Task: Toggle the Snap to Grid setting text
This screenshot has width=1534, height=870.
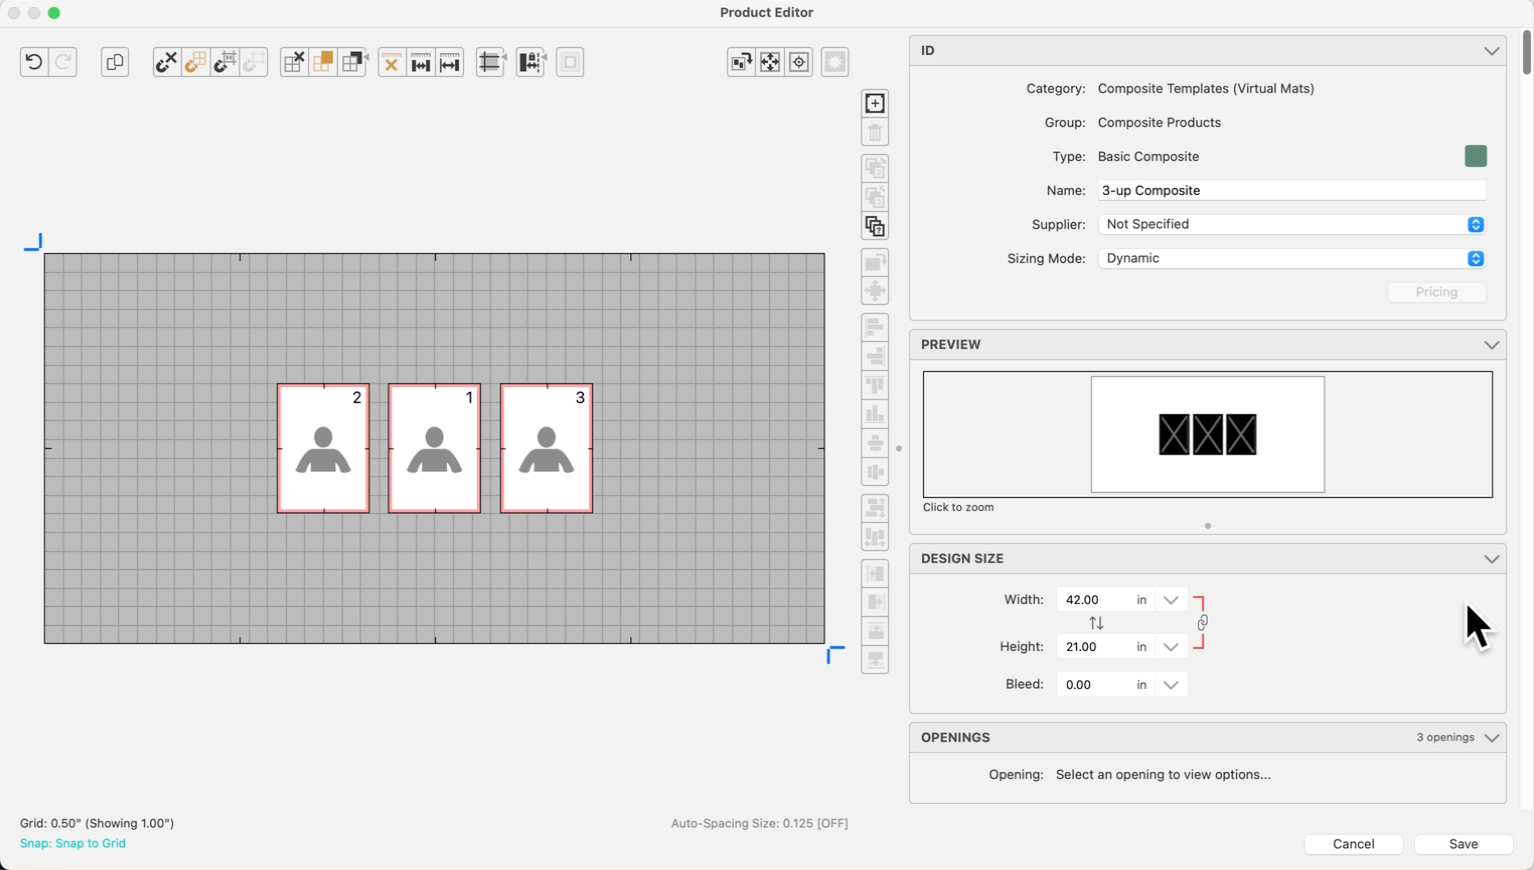Action: coord(73,843)
